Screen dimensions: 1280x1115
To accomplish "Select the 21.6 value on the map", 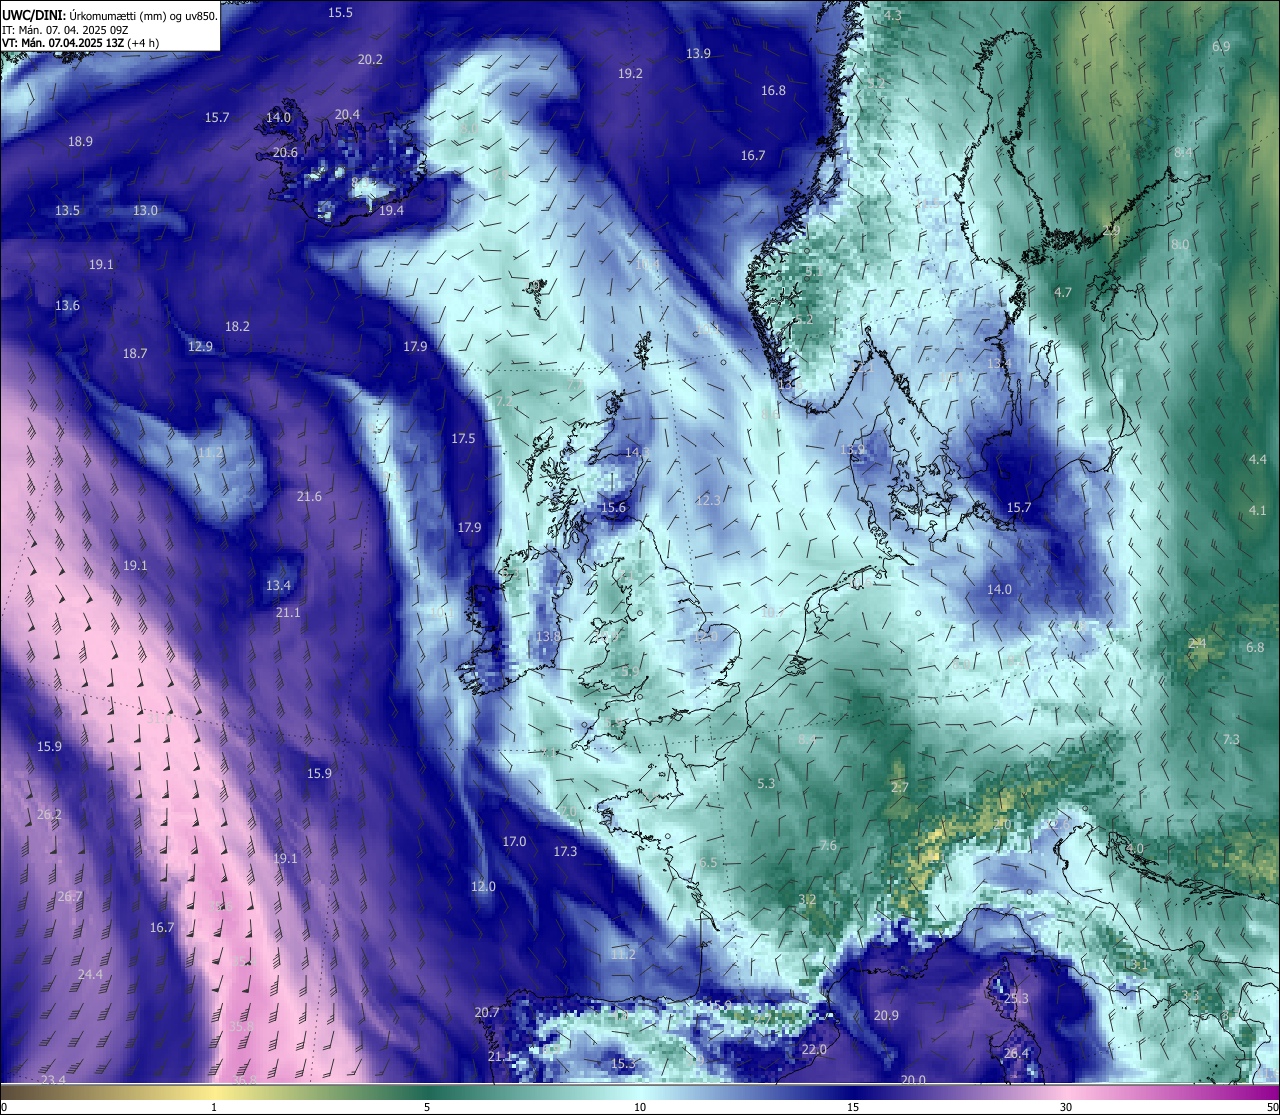I will click(309, 496).
